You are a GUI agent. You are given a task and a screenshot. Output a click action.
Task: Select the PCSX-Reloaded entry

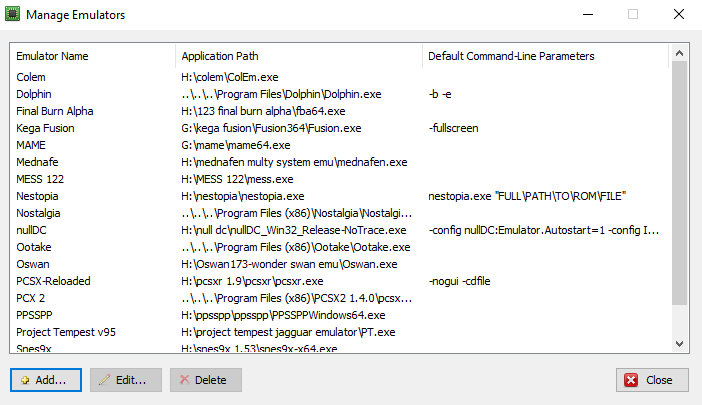pos(340,281)
